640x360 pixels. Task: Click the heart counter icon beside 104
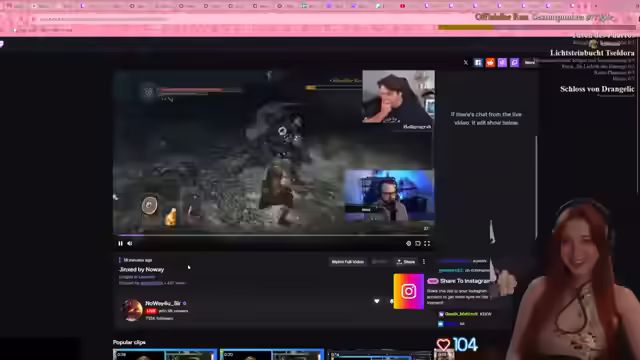pyautogui.click(x=443, y=344)
